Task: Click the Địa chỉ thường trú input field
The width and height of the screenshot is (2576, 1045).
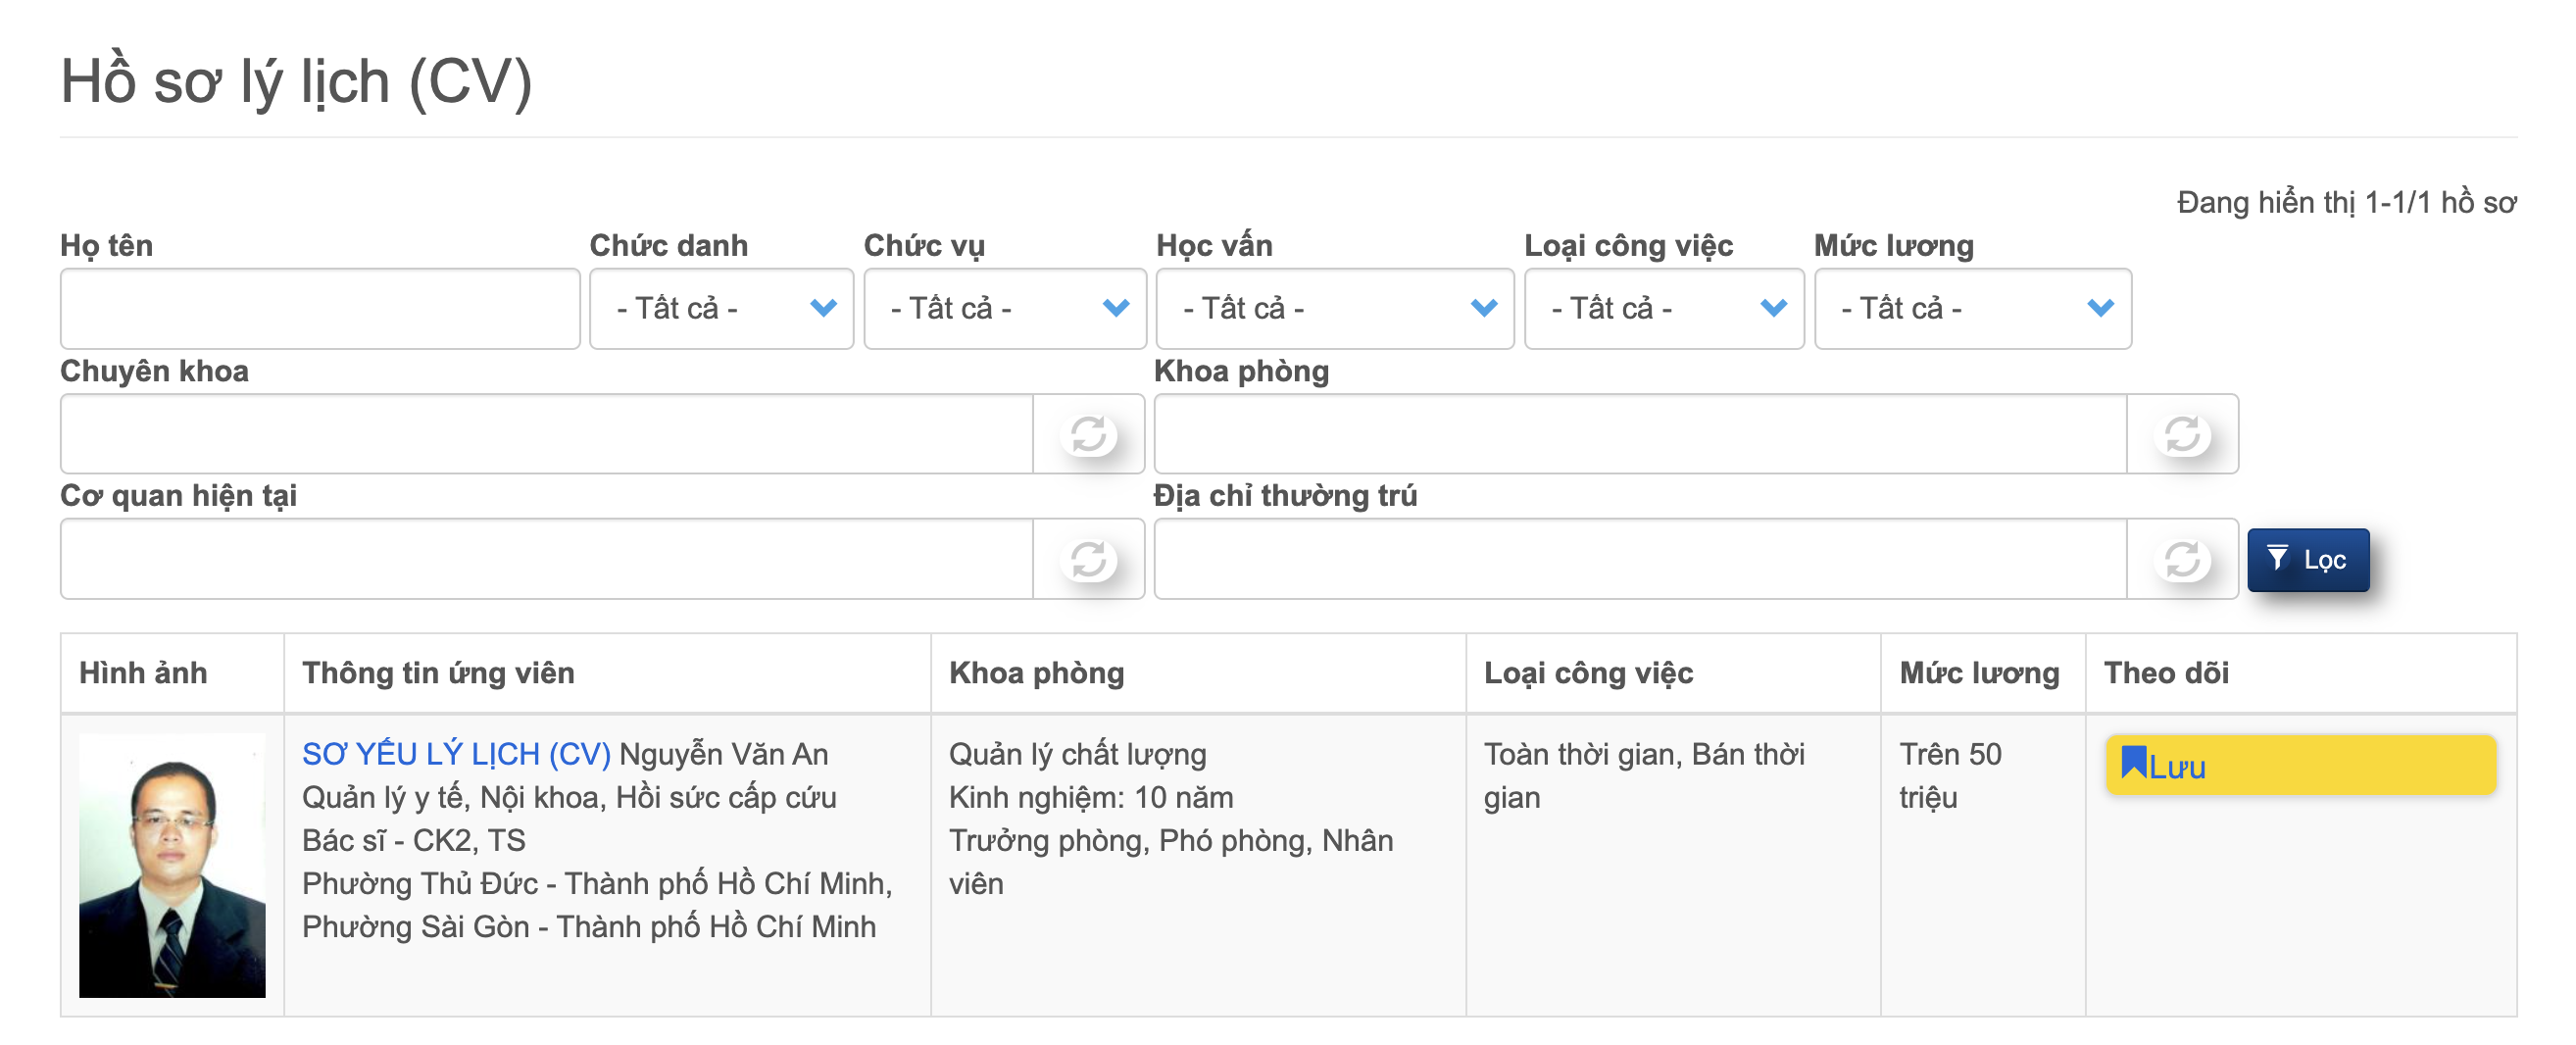Action: pos(1640,559)
